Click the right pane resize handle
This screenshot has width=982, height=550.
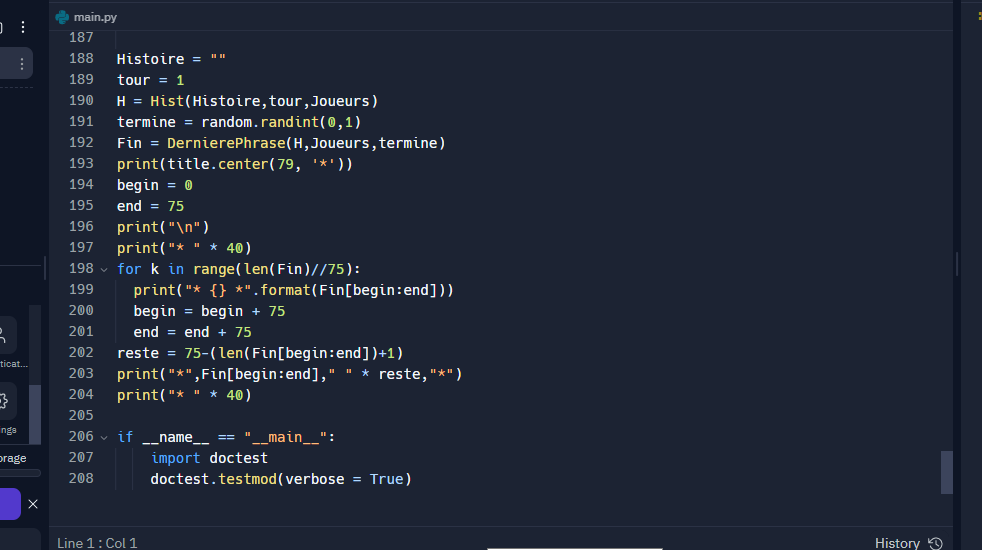point(957,264)
